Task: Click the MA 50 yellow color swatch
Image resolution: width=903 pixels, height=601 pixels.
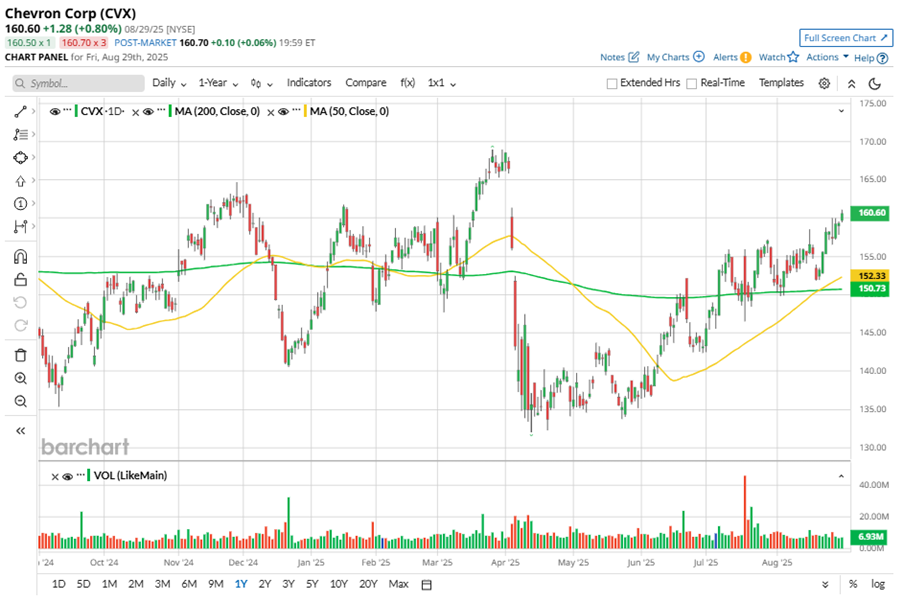Action: (305, 111)
